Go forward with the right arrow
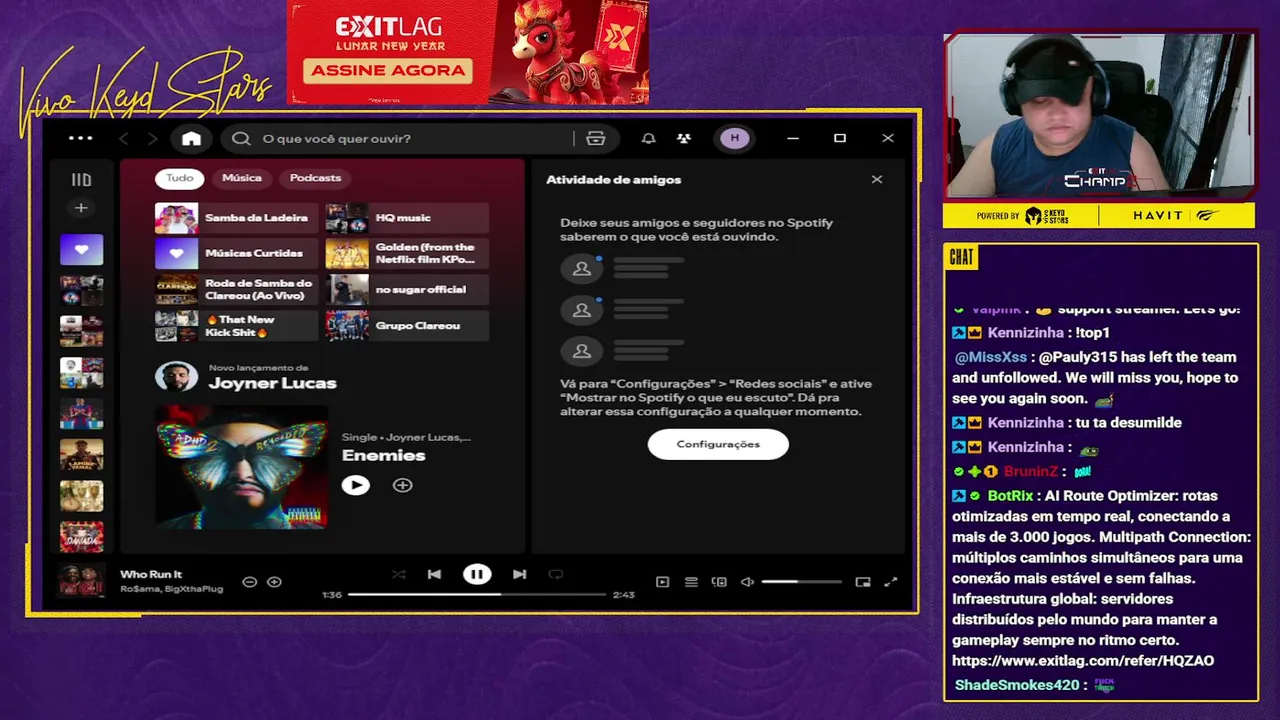 [x=152, y=138]
